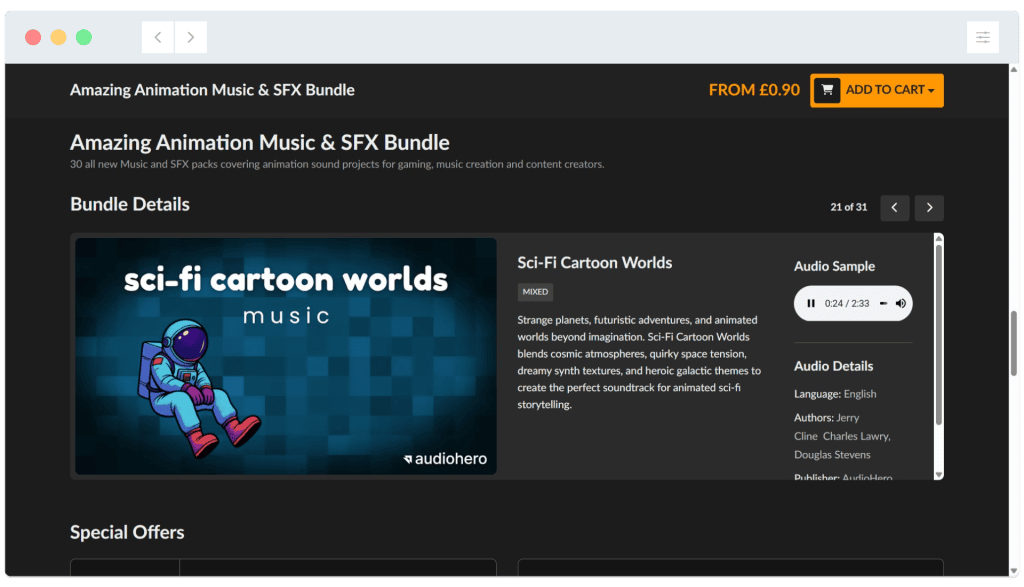Click the details panel scroll up arrow
Screen dimensions: 1024x587
coord(938,238)
